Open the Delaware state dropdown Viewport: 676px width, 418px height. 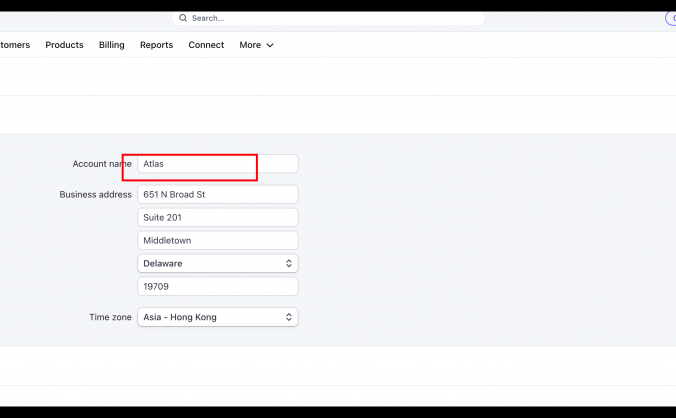coord(217,263)
